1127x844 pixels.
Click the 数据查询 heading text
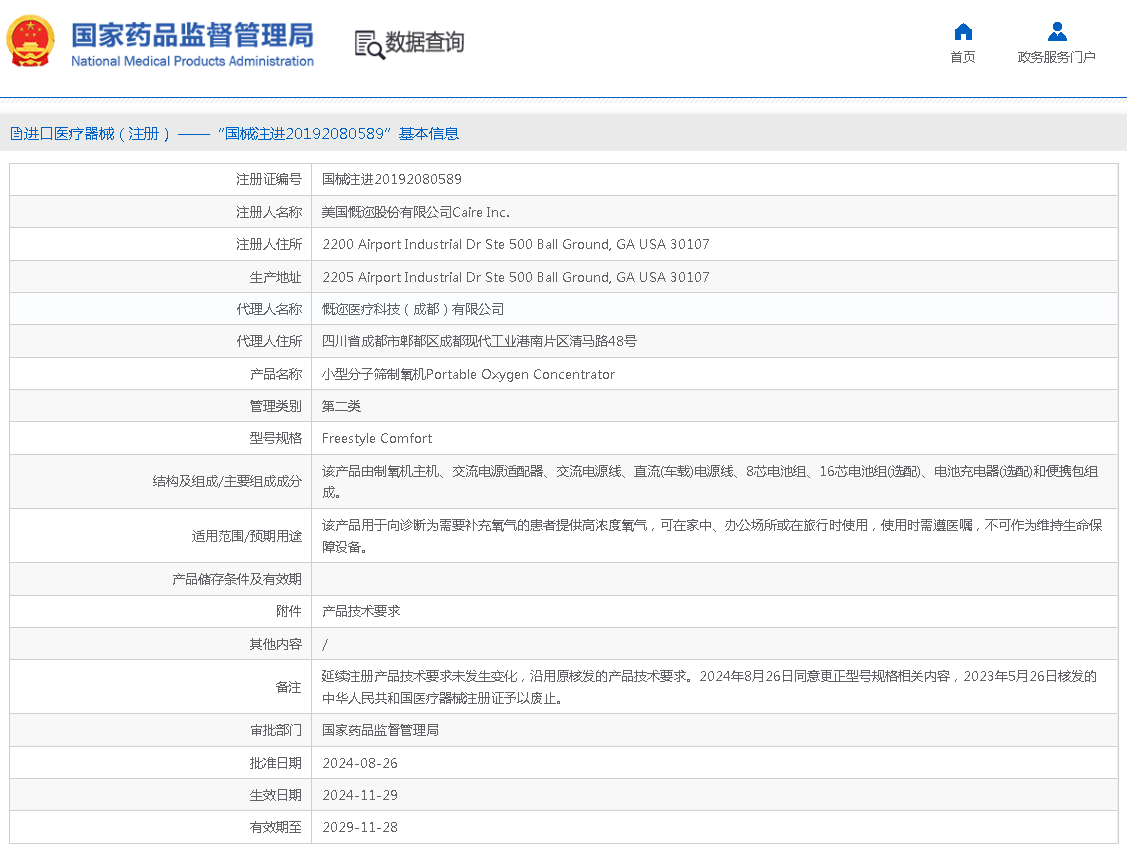(425, 43)
